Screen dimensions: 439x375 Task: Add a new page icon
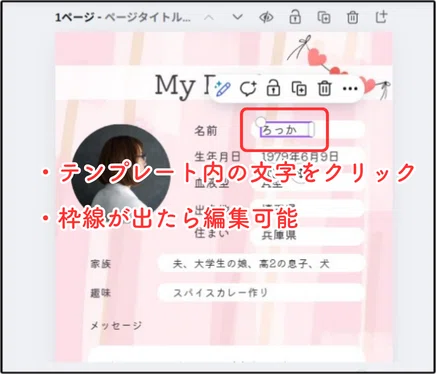[381, 17]
